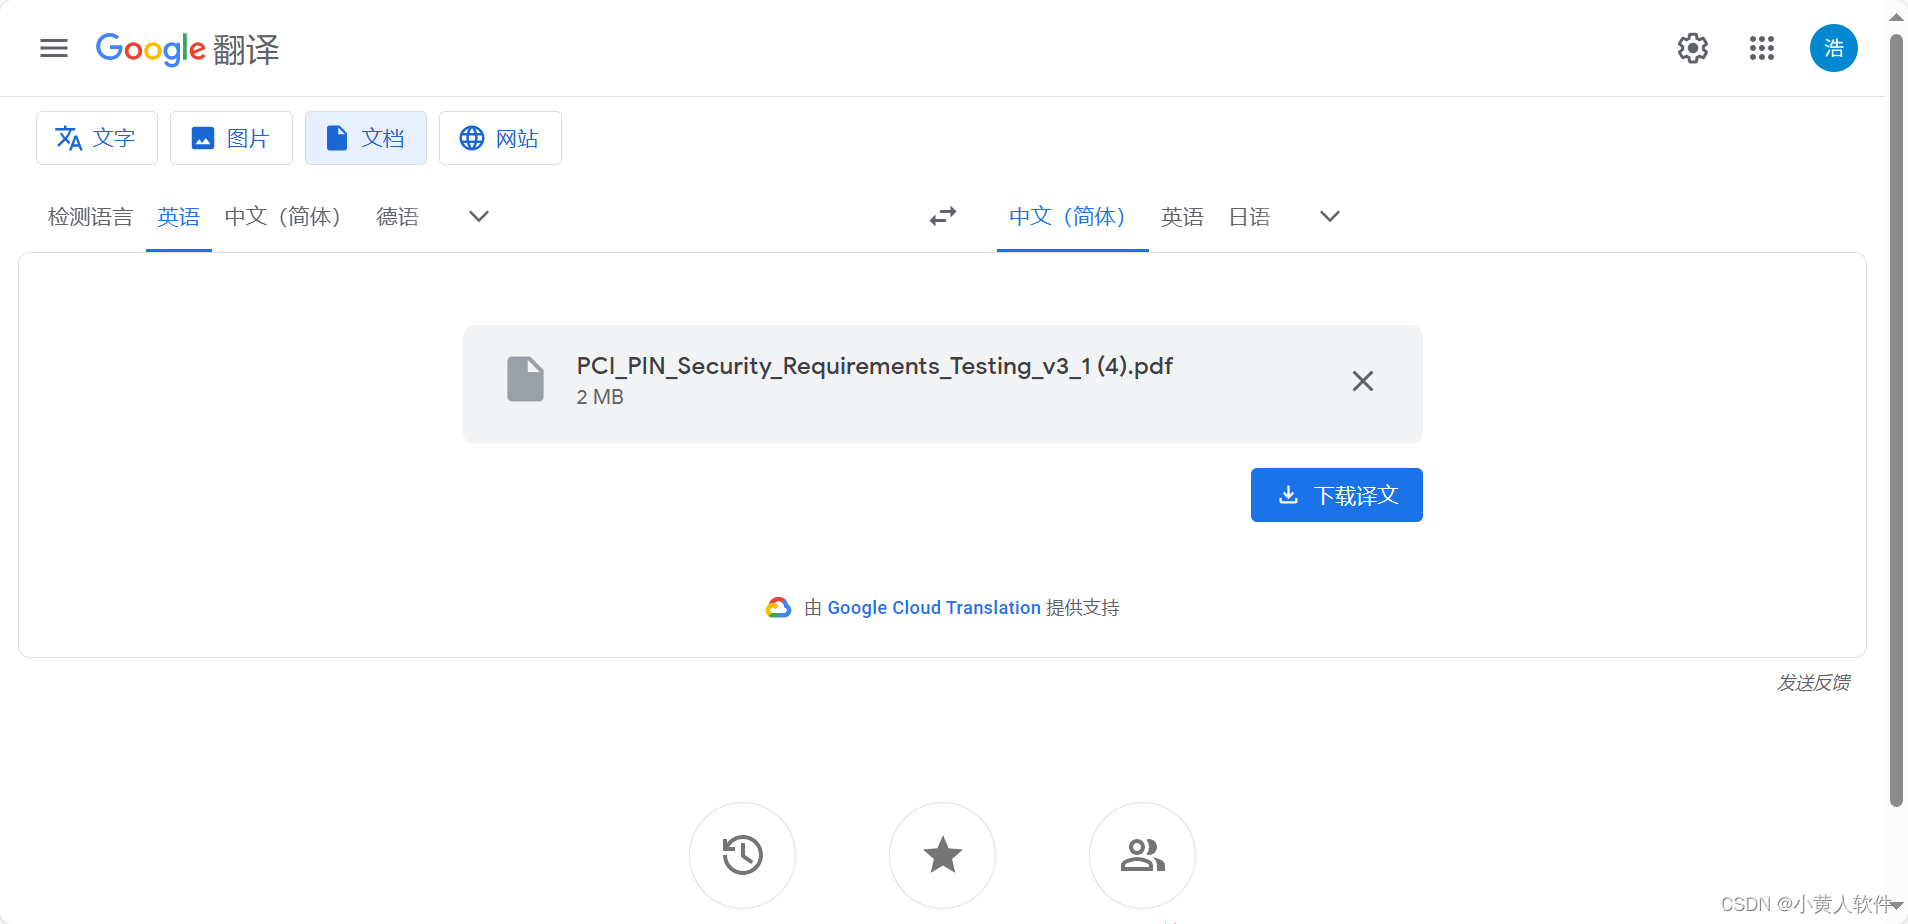
Task: Click the 发送反馈 feedback link
Action: [1813, 683]
